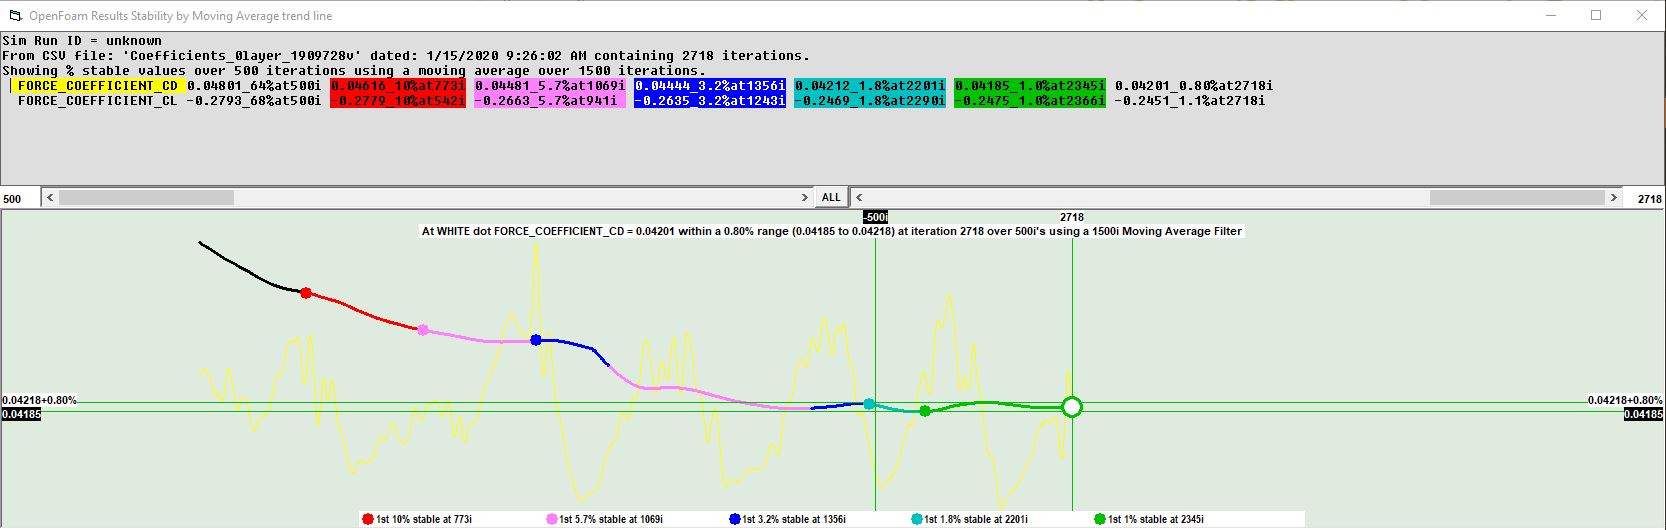Select the FORCE_COEFFICIENT_CD yellow label

97,86
